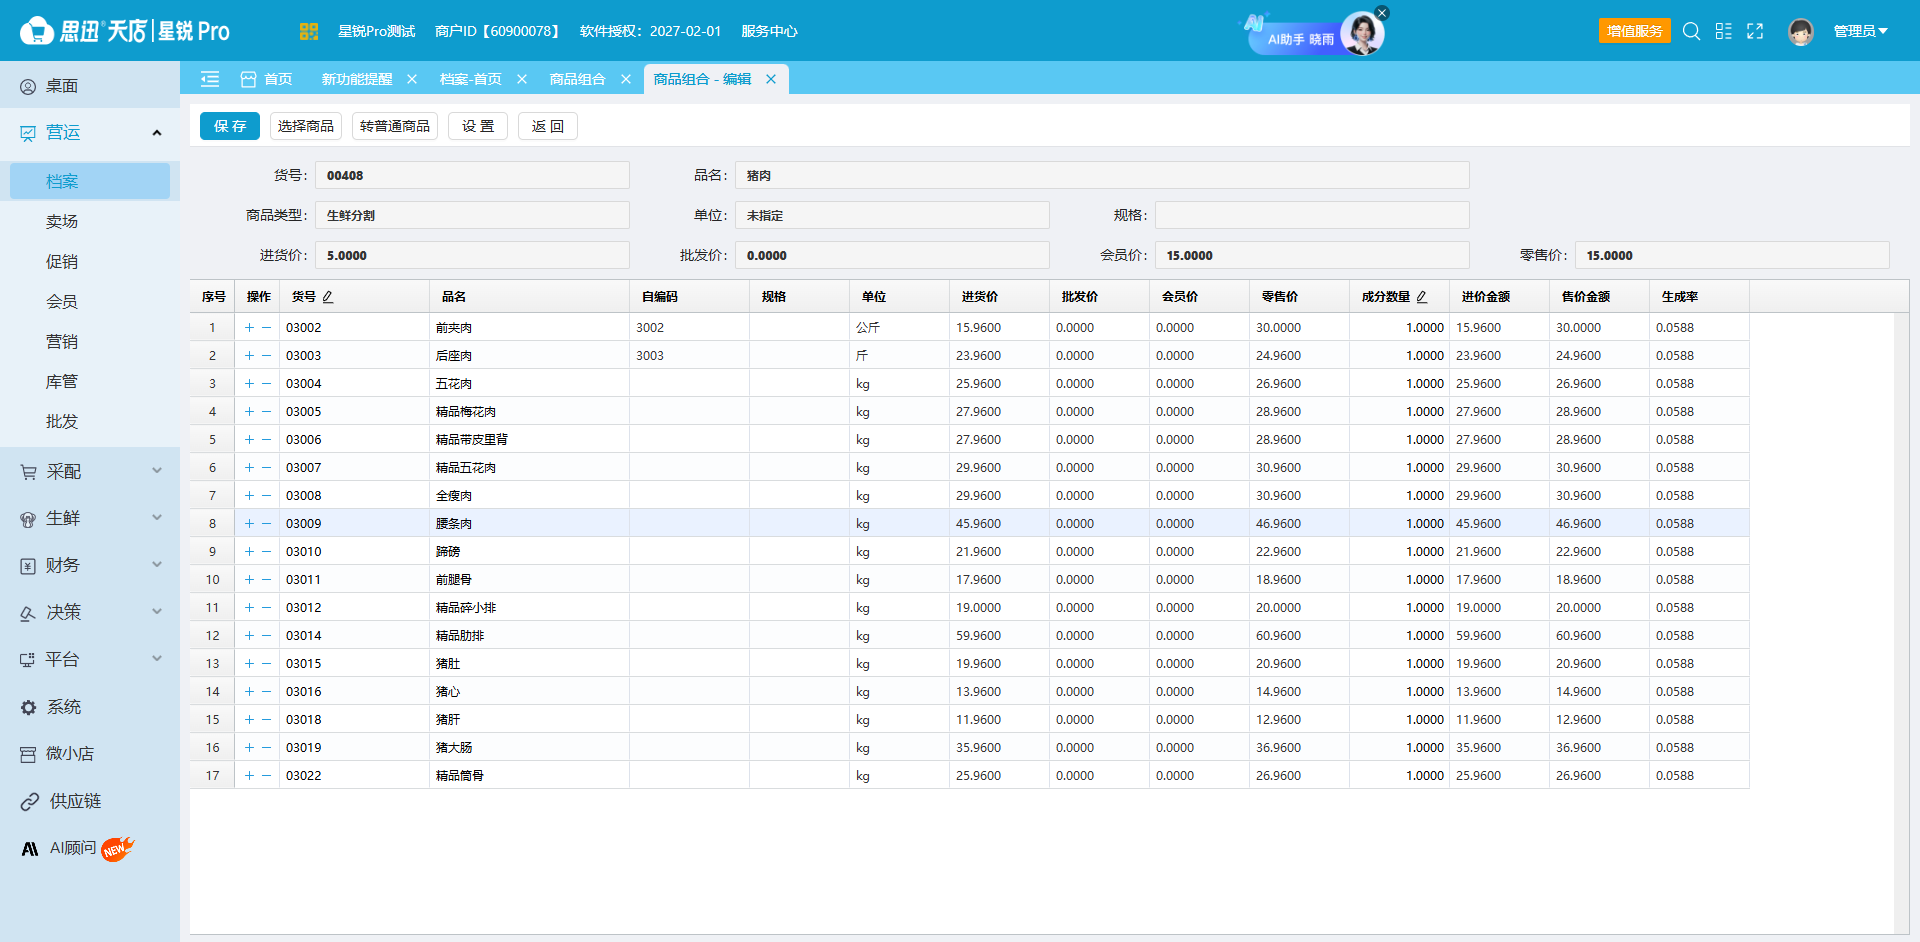
Task: Click the 保存 button
Action: coord(230,126)
